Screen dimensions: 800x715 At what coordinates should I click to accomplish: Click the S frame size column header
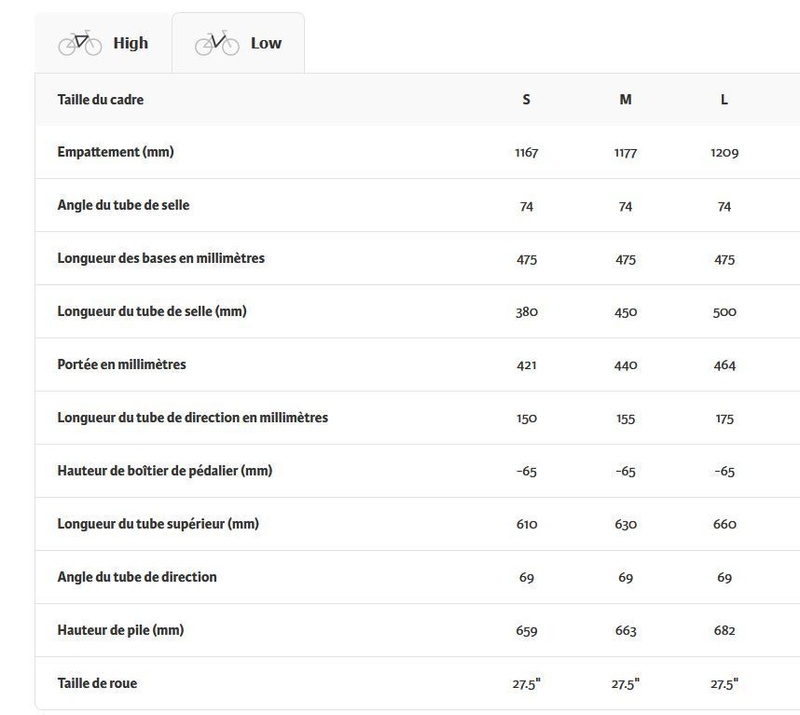[527, 100]
